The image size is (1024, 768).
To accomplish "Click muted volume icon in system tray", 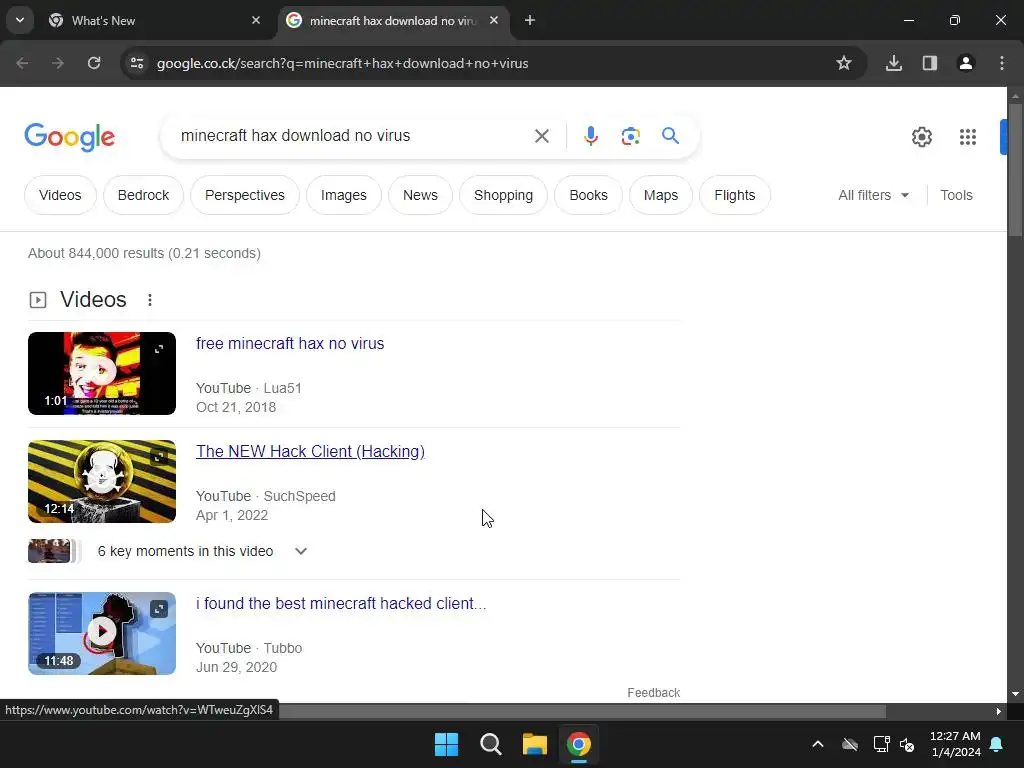I will coord(907,744).
